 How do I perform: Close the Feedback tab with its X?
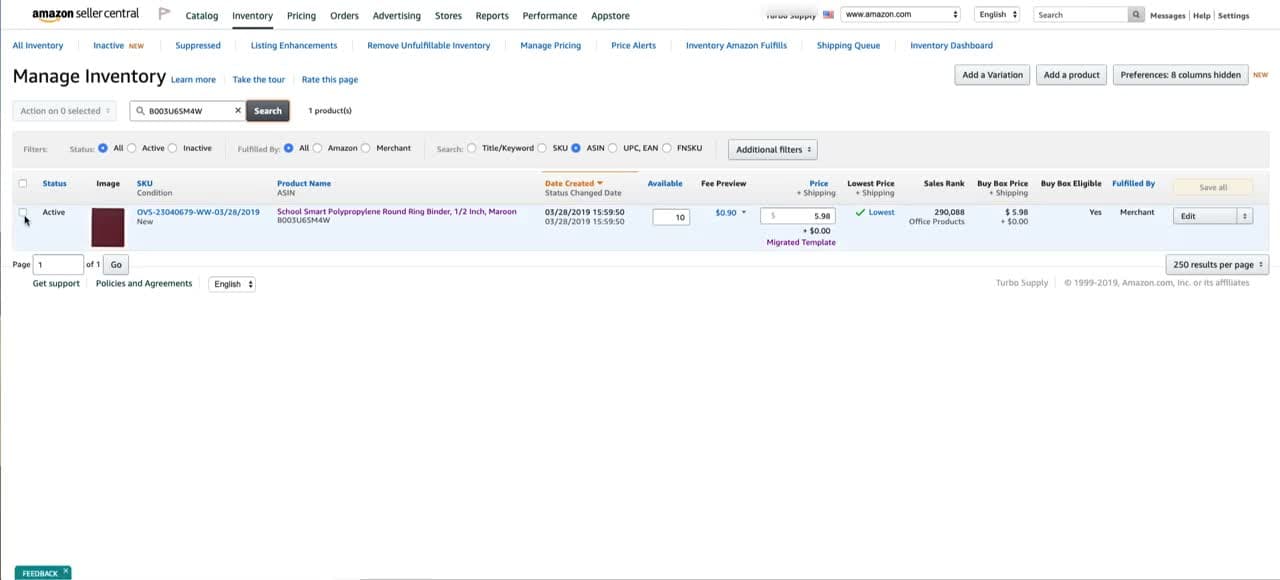(x=66, y=572)
